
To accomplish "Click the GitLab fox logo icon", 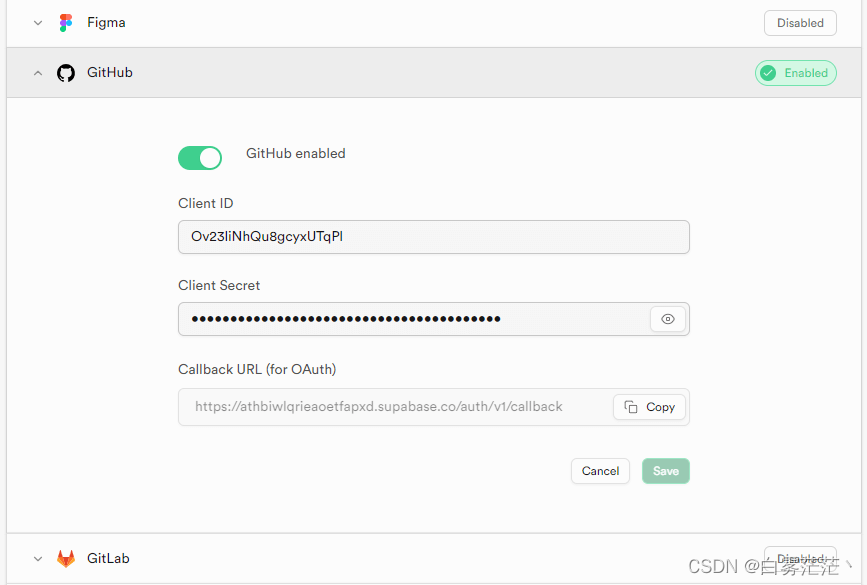I will pyautogui.click(x=65, y=558).
